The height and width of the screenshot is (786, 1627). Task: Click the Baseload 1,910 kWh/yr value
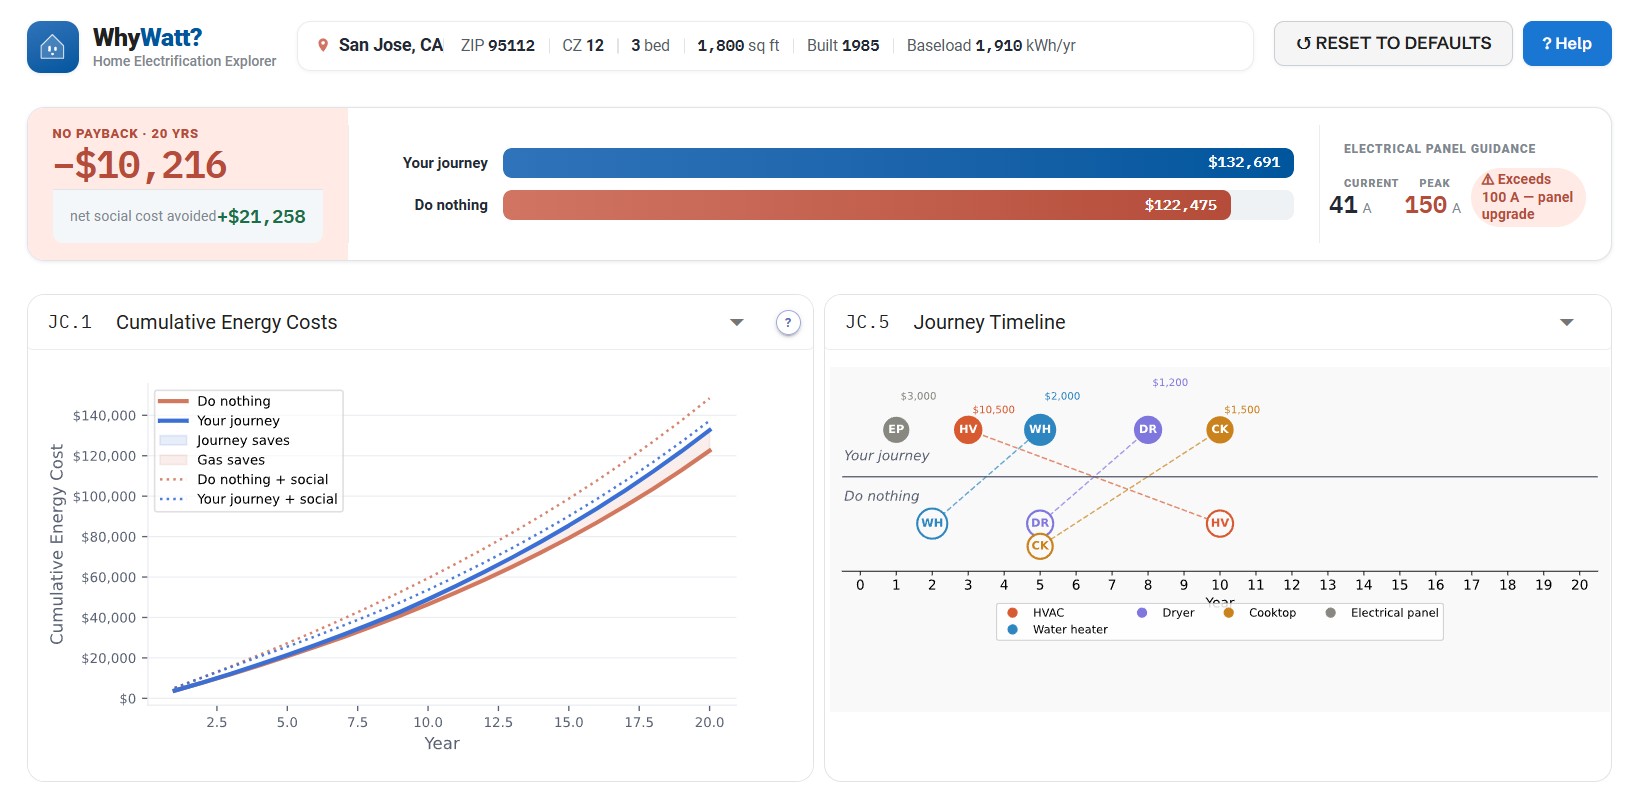tap(991, 45)
